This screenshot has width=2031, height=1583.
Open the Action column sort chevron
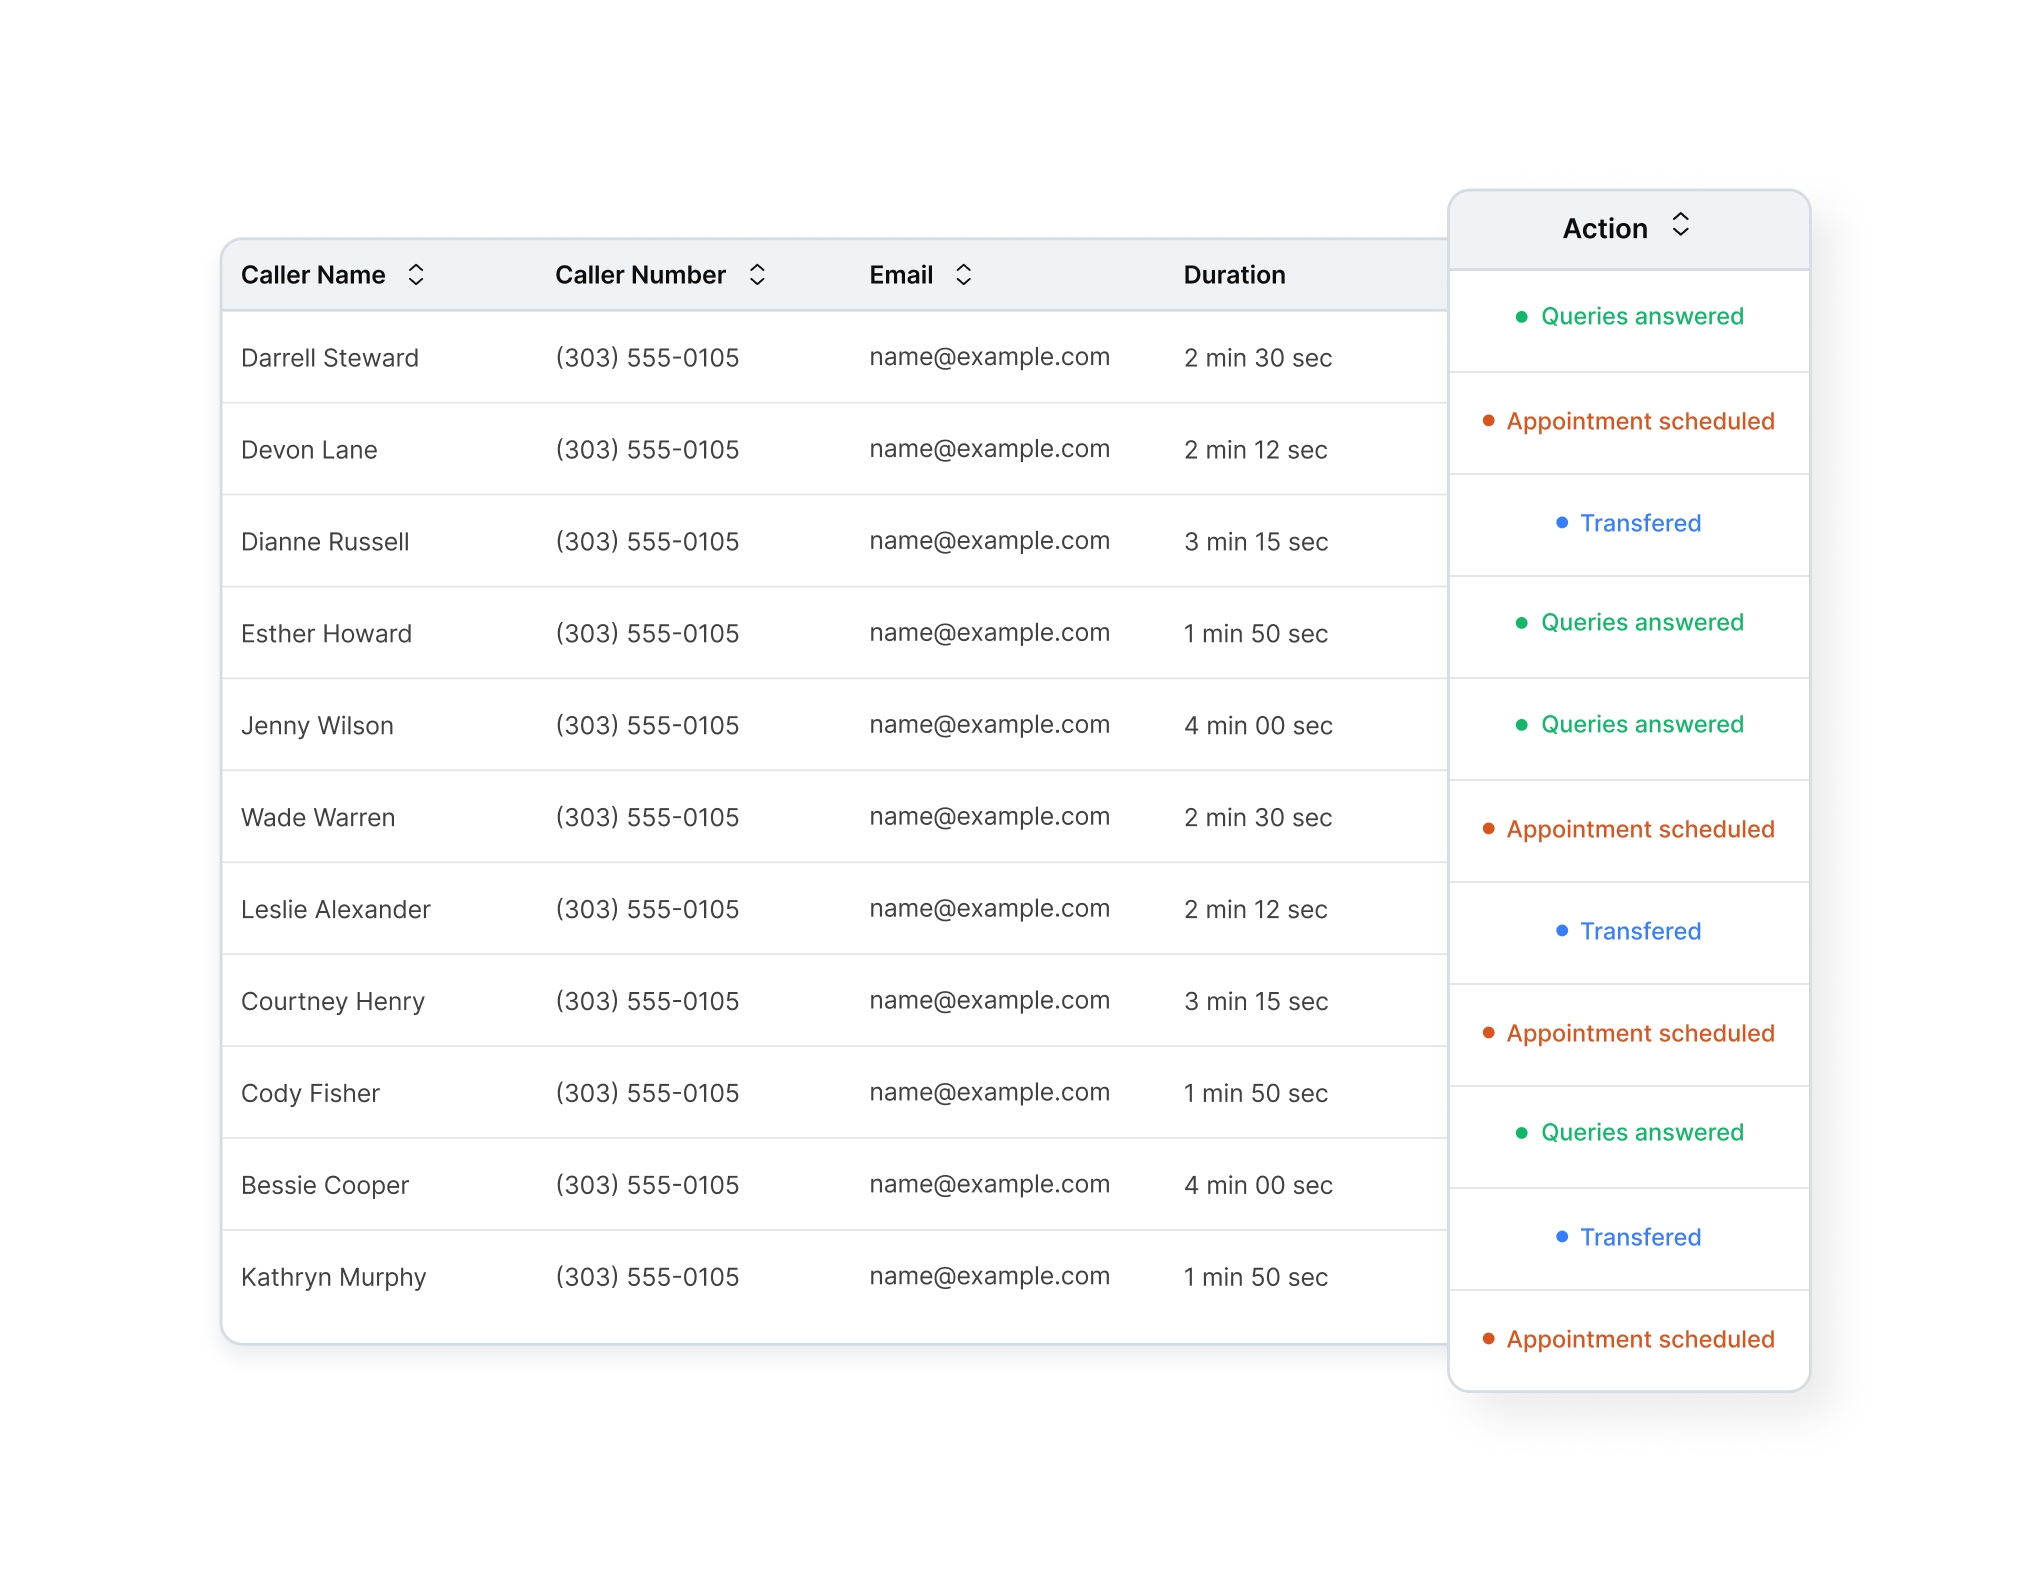click(1680, 228)
